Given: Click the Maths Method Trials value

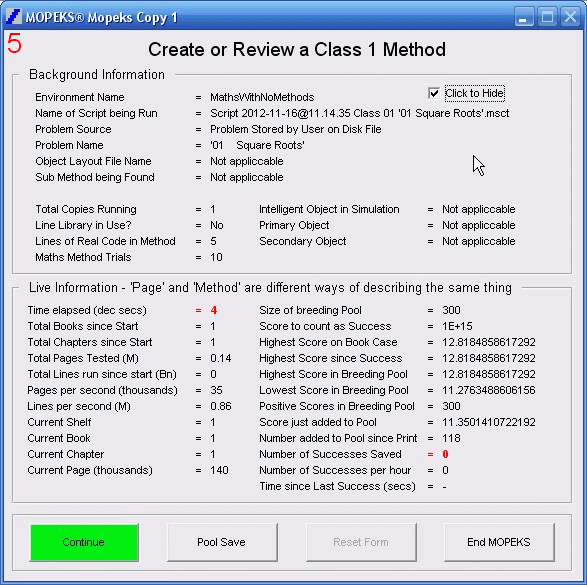Looking at the screenshot, I should [216, 257].
